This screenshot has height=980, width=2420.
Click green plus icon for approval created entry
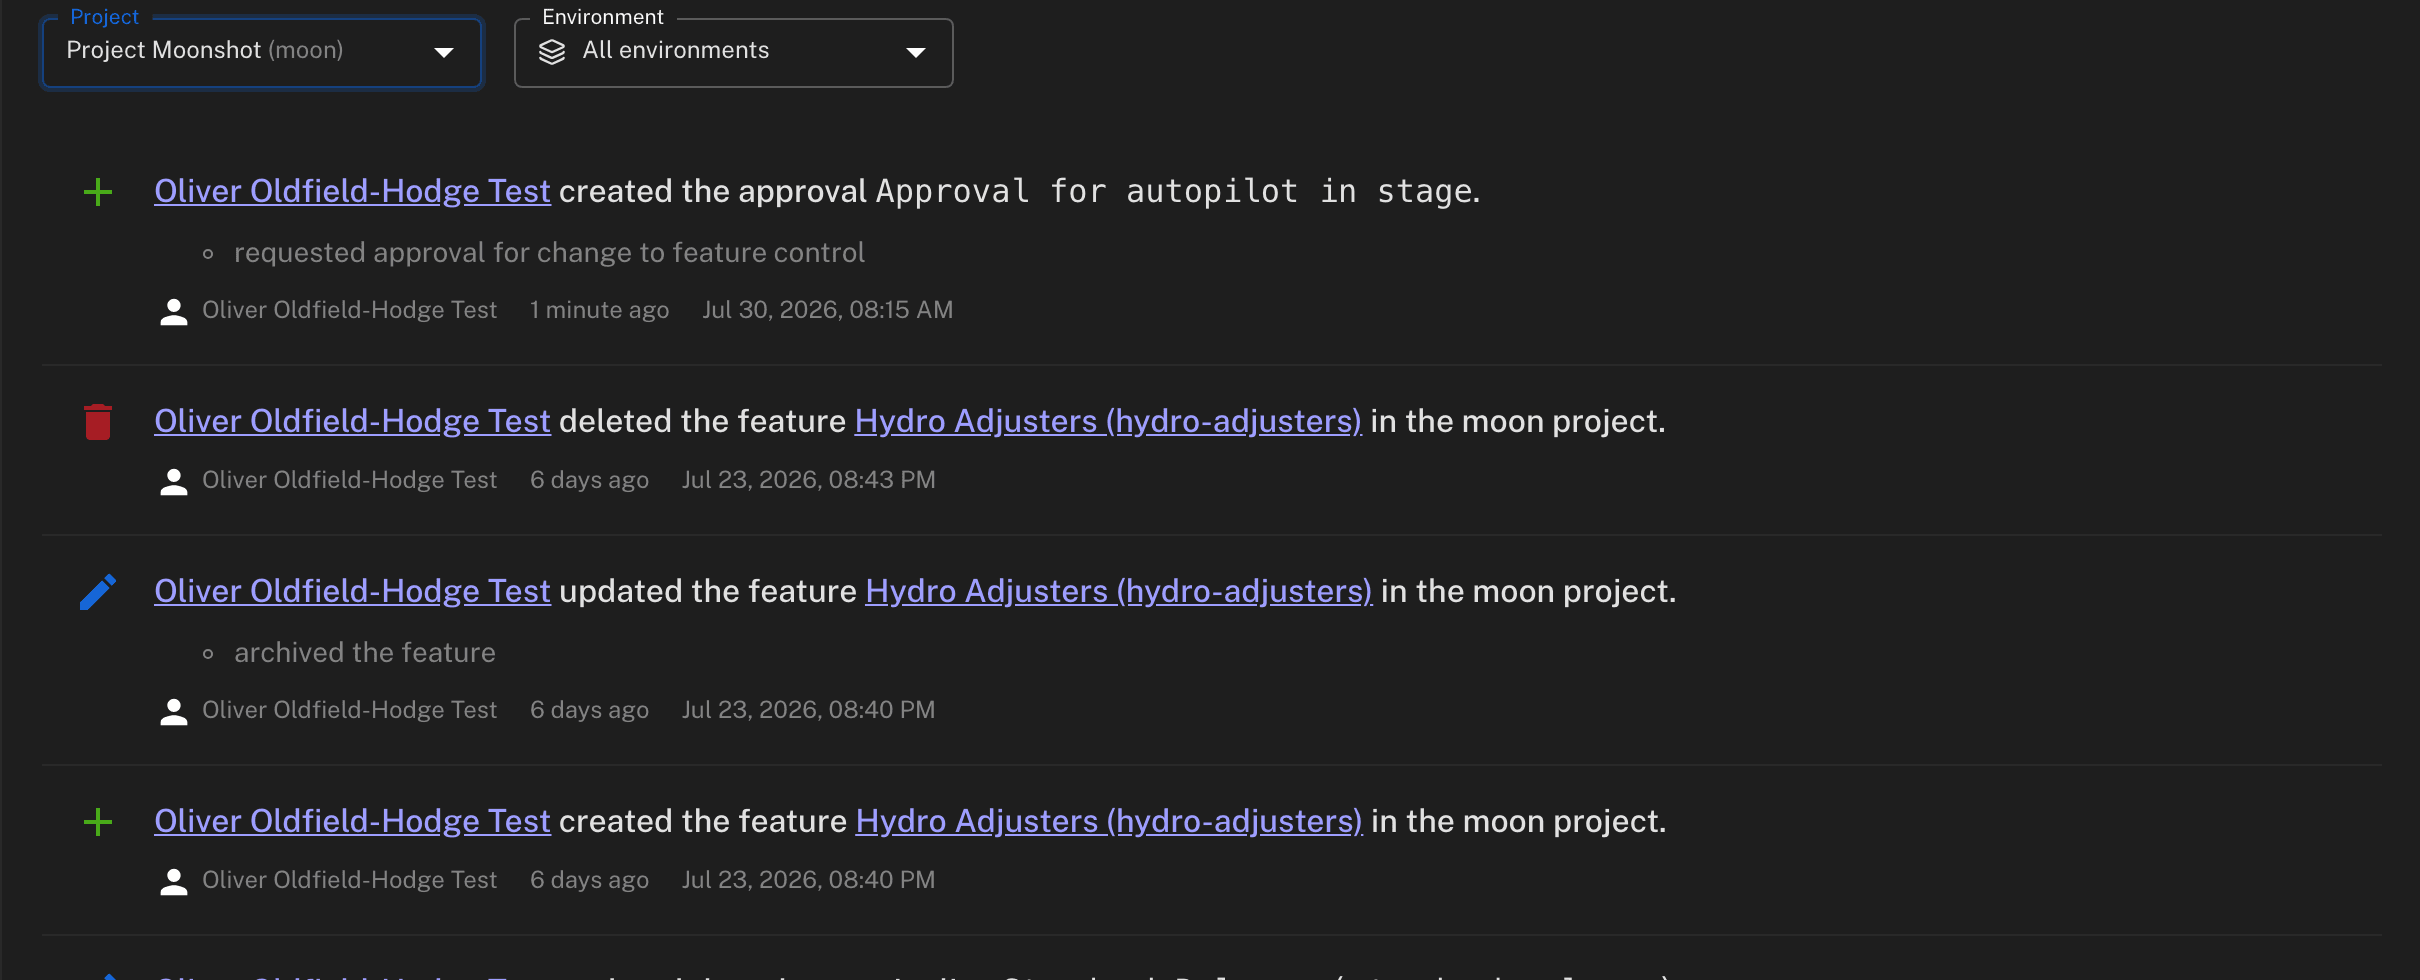pyautogui.click(x=98, y=192)
